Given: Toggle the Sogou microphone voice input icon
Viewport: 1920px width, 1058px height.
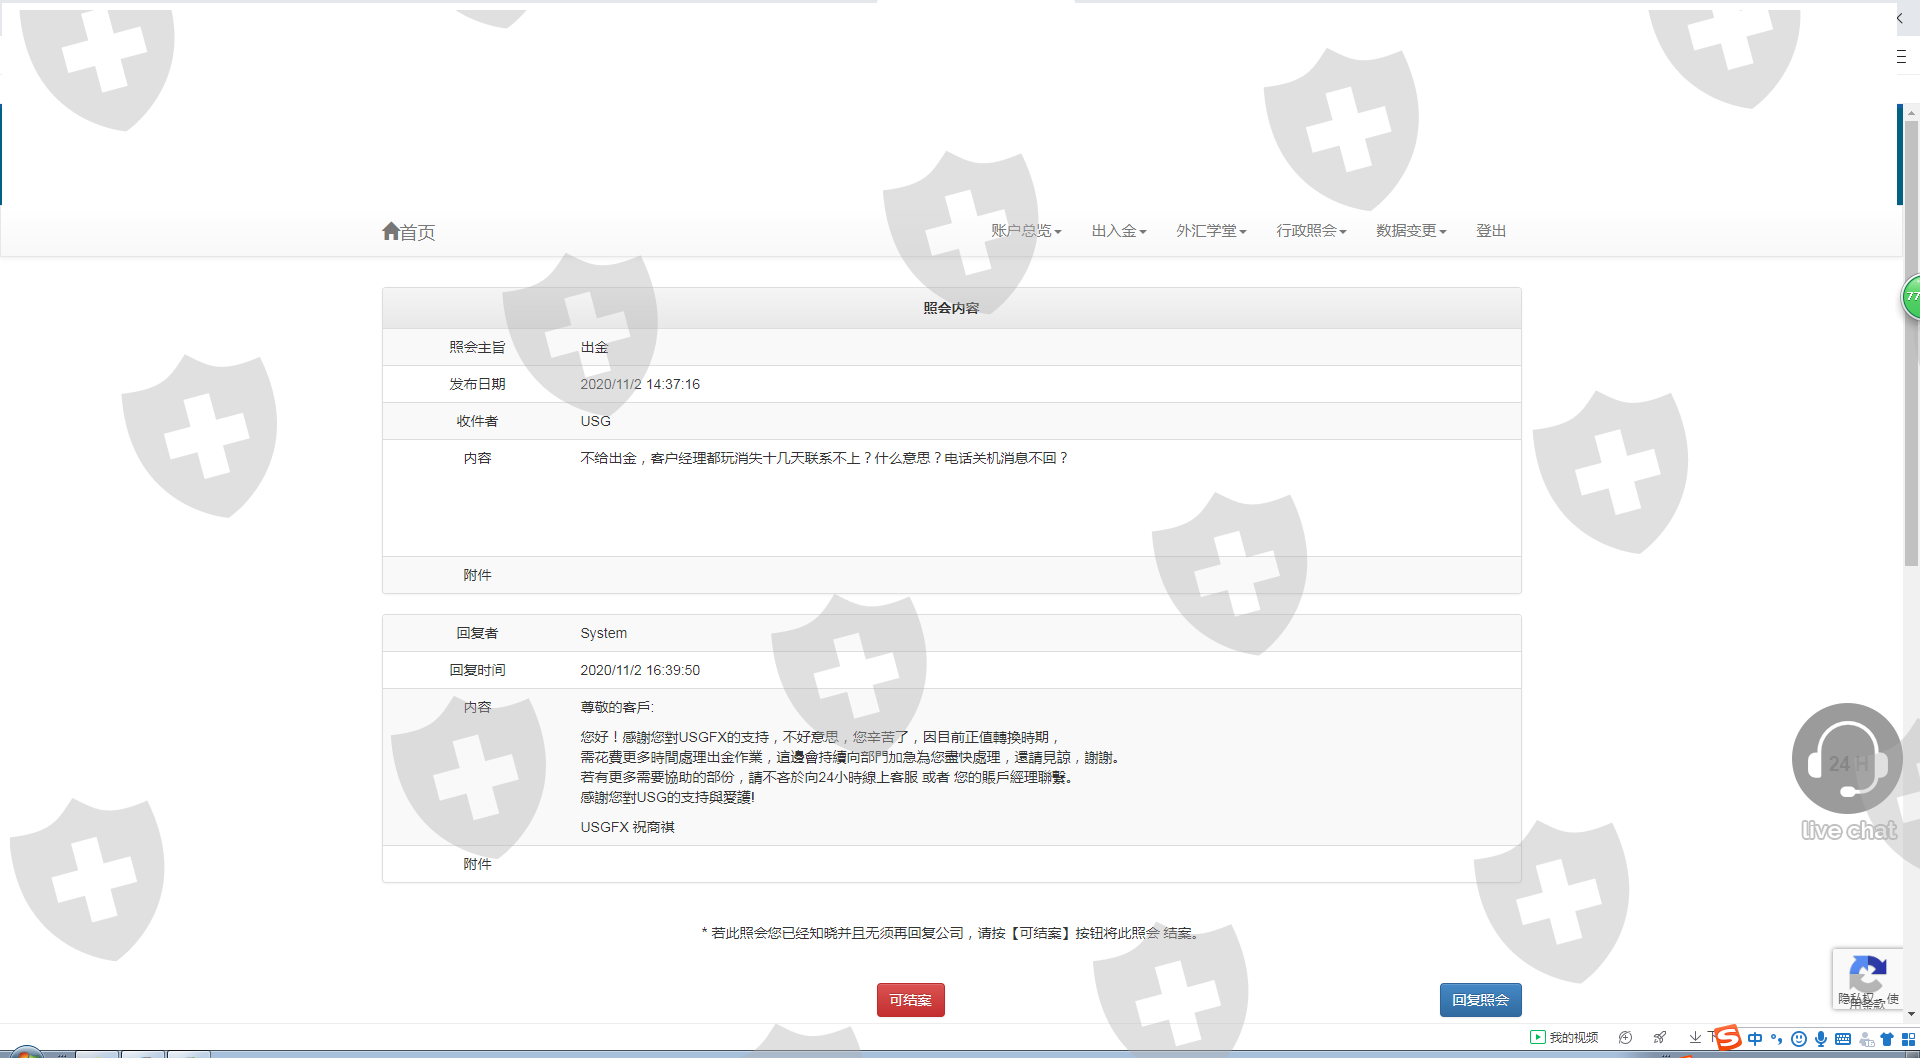Looking at the screenshot, I should [1821, 1039].
